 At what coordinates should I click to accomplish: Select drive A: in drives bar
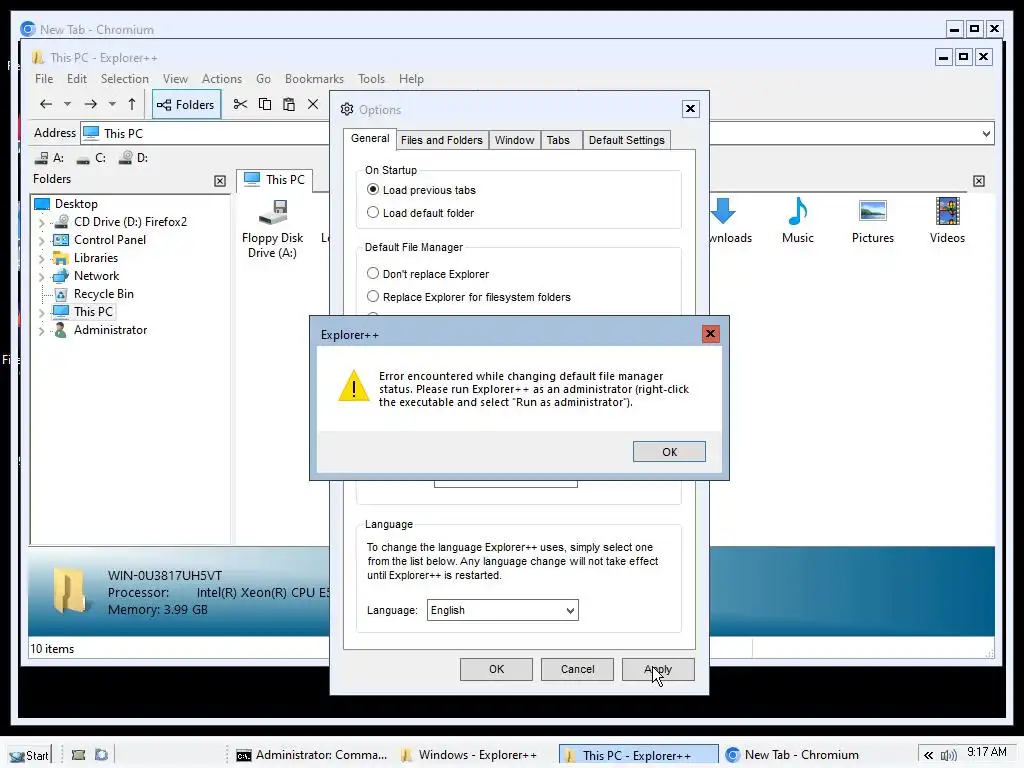[50, 158]
